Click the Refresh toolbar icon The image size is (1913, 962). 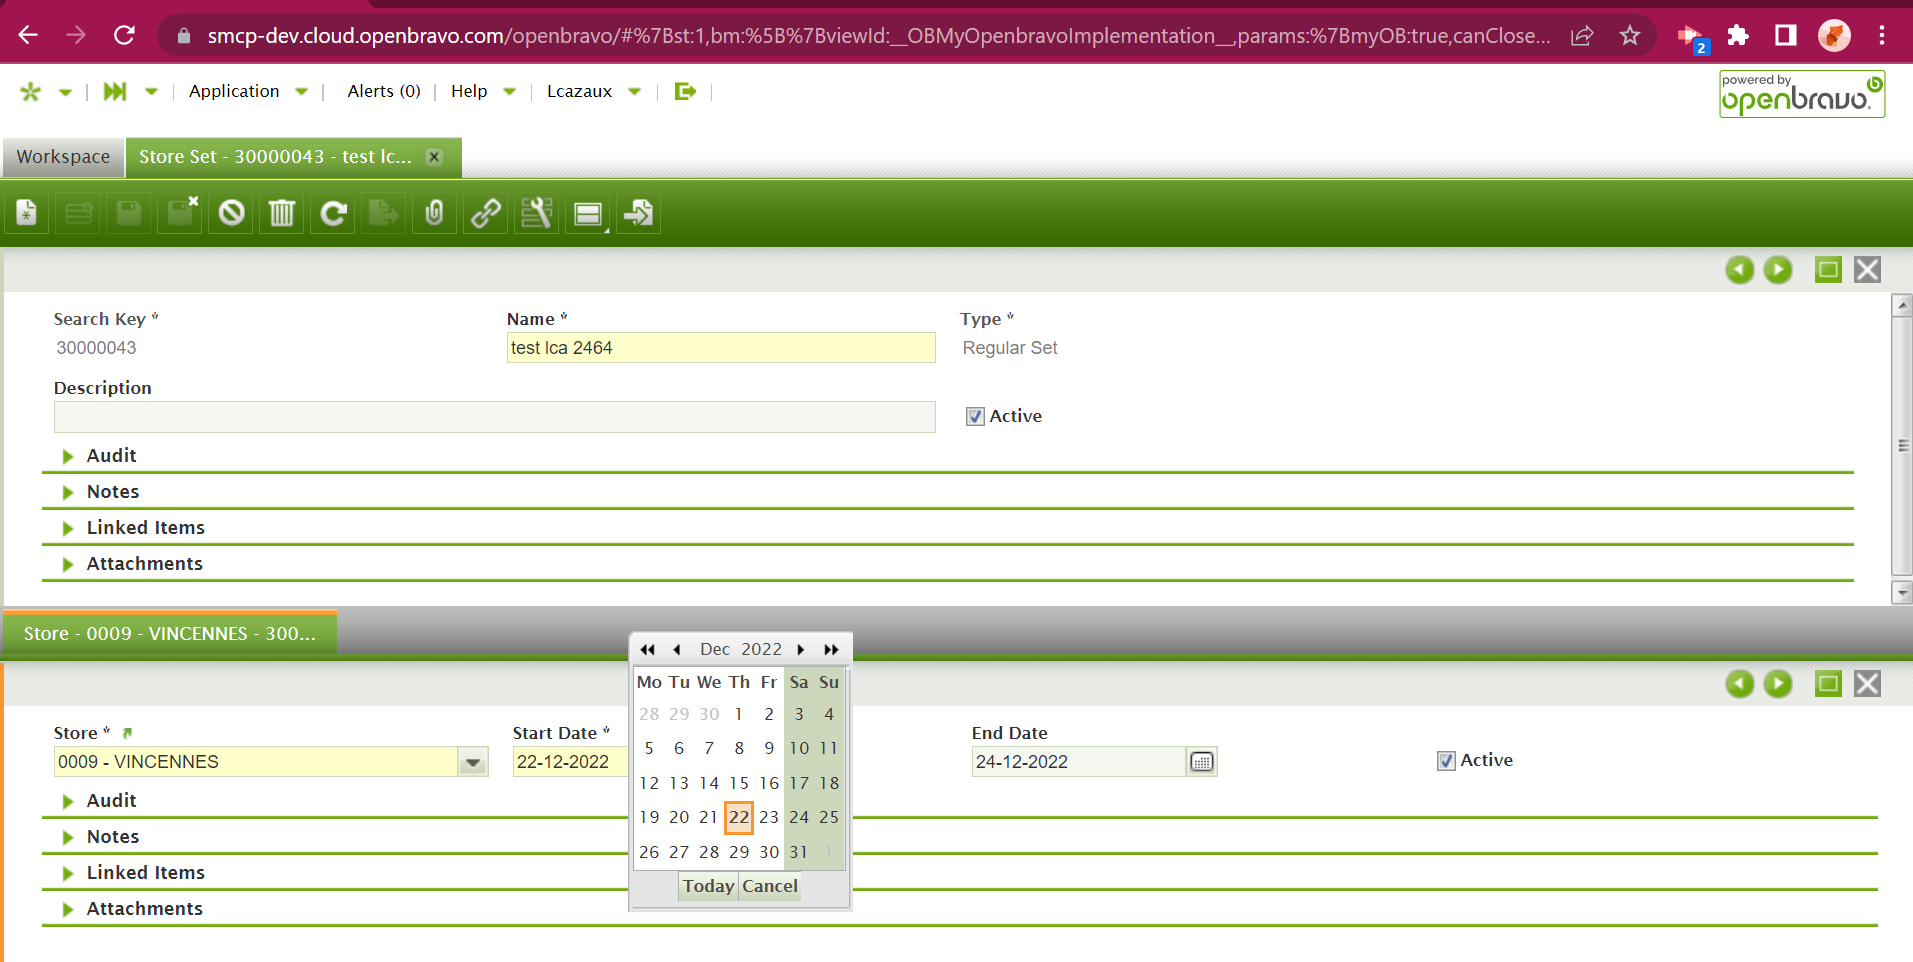click(334, 213)
